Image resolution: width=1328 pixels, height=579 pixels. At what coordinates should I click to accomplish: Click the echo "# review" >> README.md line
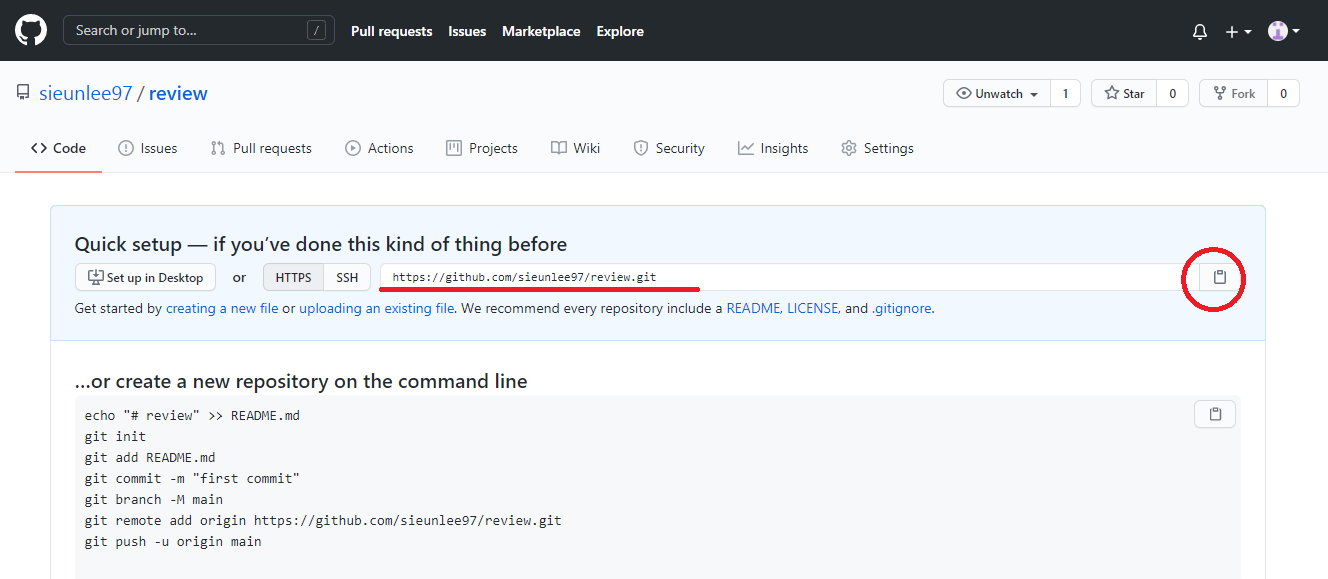pos(192,415)
